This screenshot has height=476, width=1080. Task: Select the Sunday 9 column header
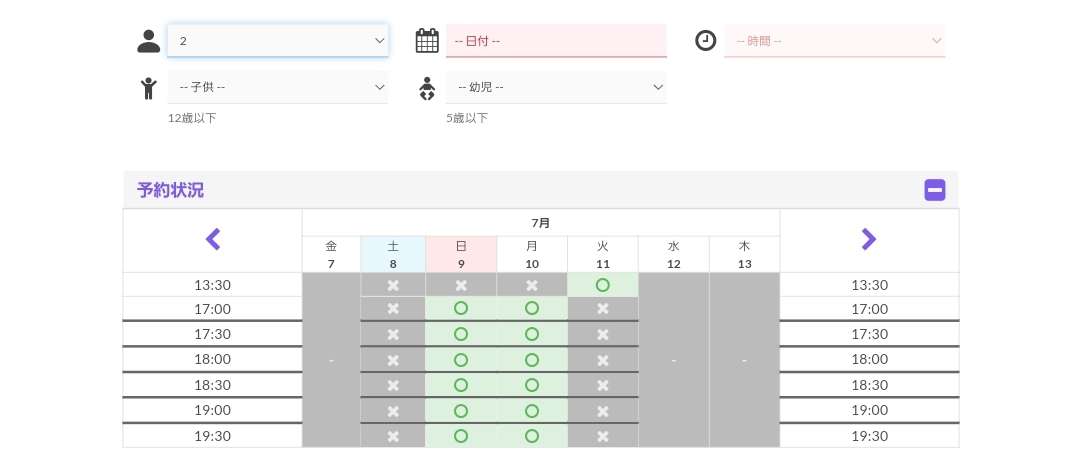461,254
